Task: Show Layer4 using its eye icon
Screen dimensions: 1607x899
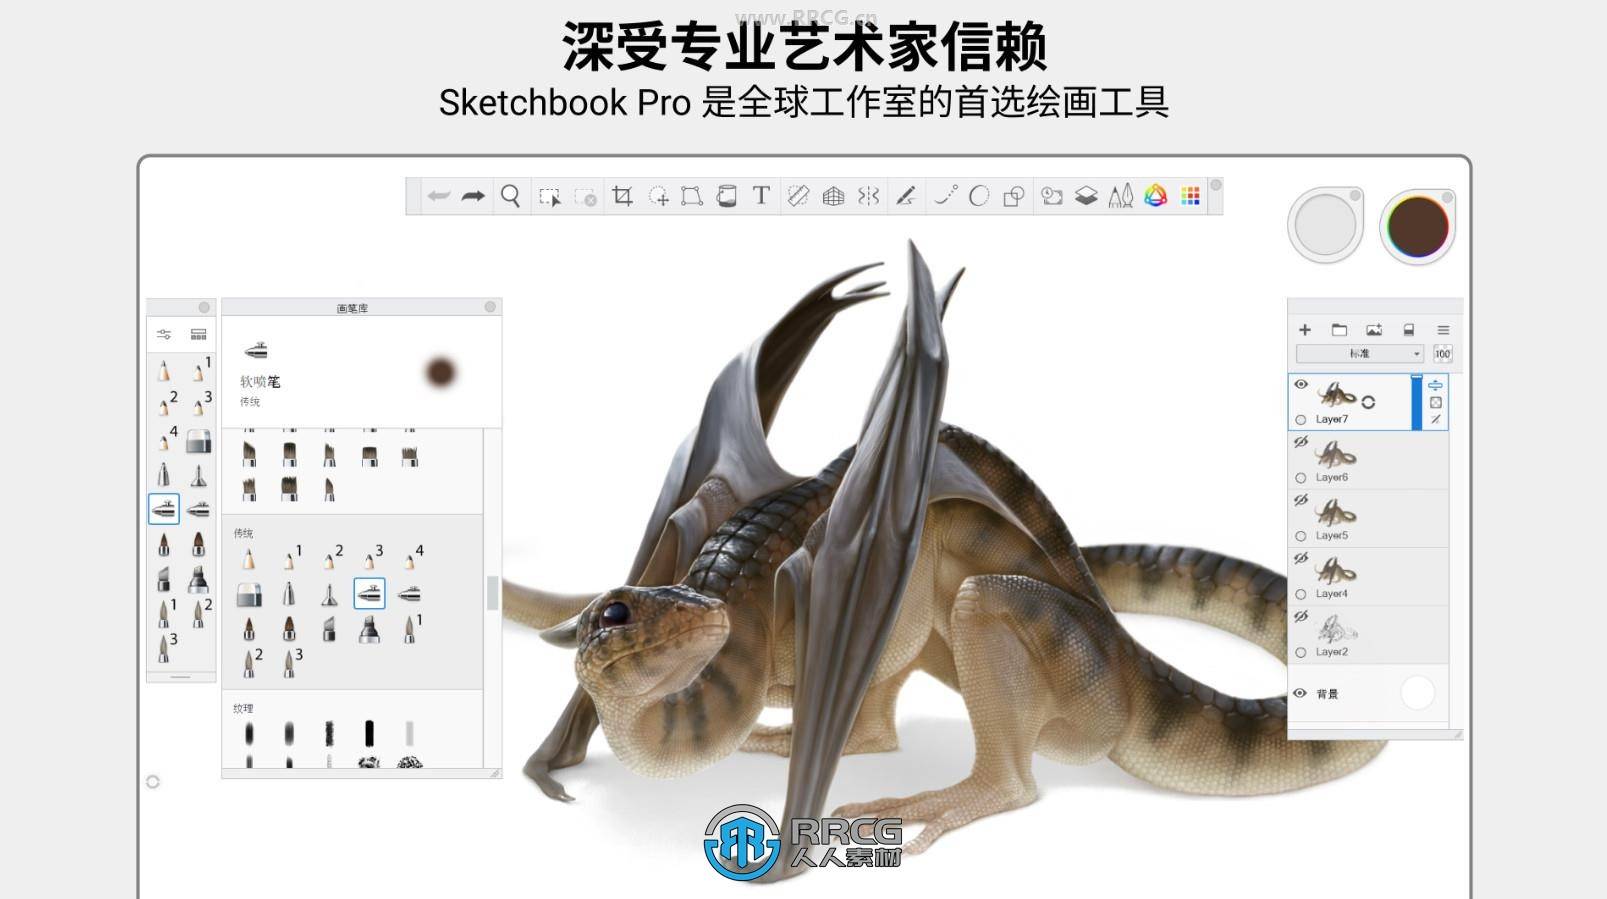Action: tap(1301, 558)
